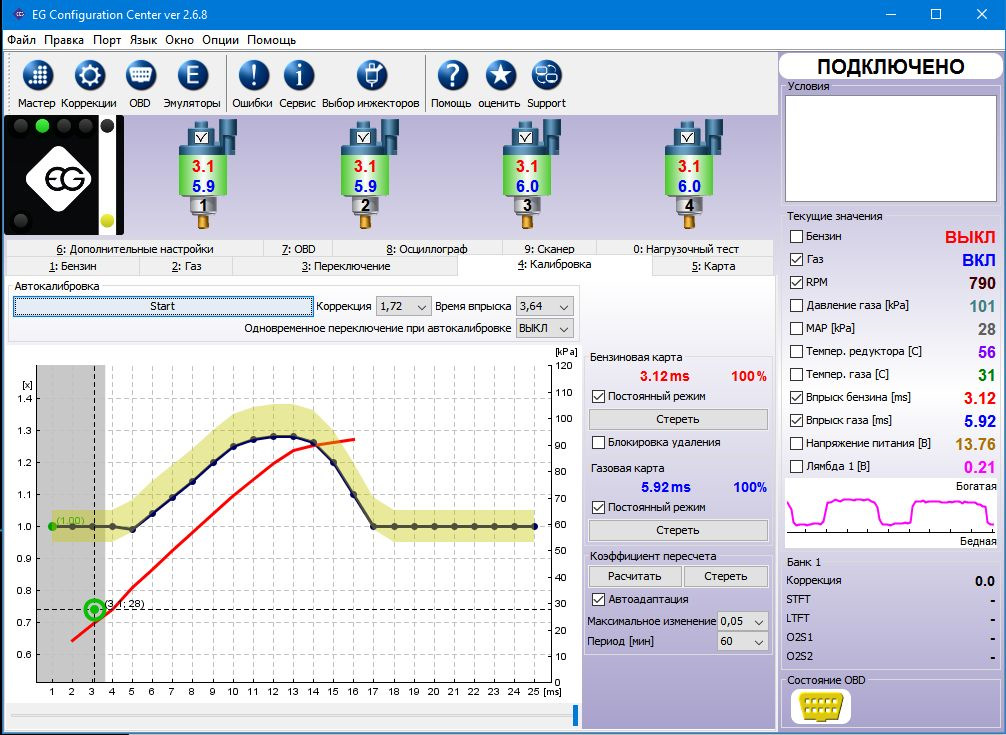Enable Блокировка удаления checkbox

(599, 443)
